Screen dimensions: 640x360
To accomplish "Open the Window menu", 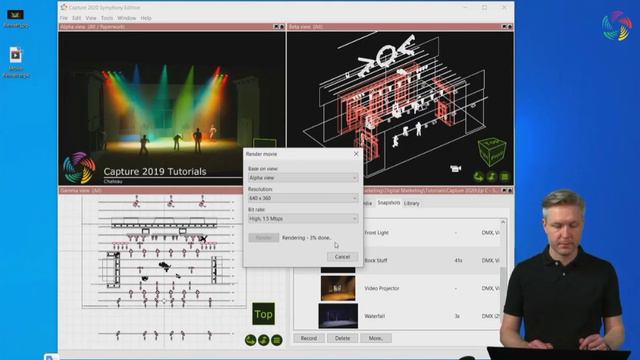I will click(x=127, y=18).
